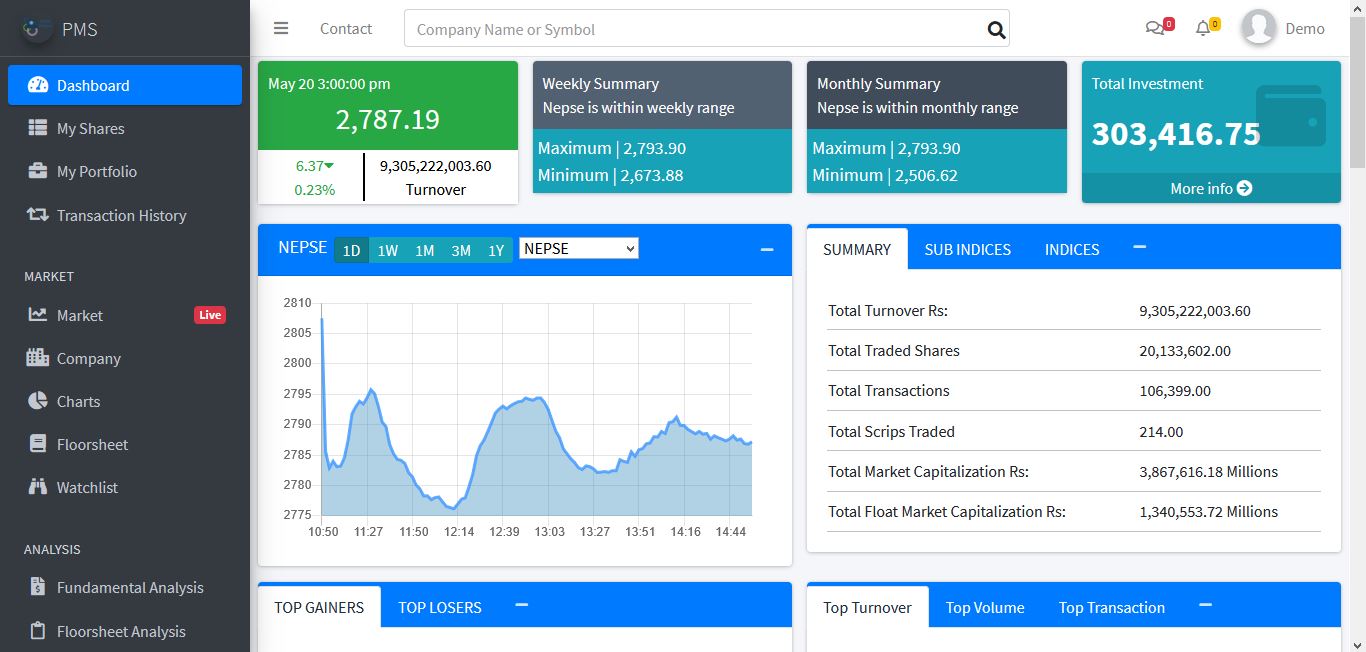Open Floorsheet from the sidebar
Image resolution: width=1366 pixels, height=652 pixels.
(x=92, y=445)
